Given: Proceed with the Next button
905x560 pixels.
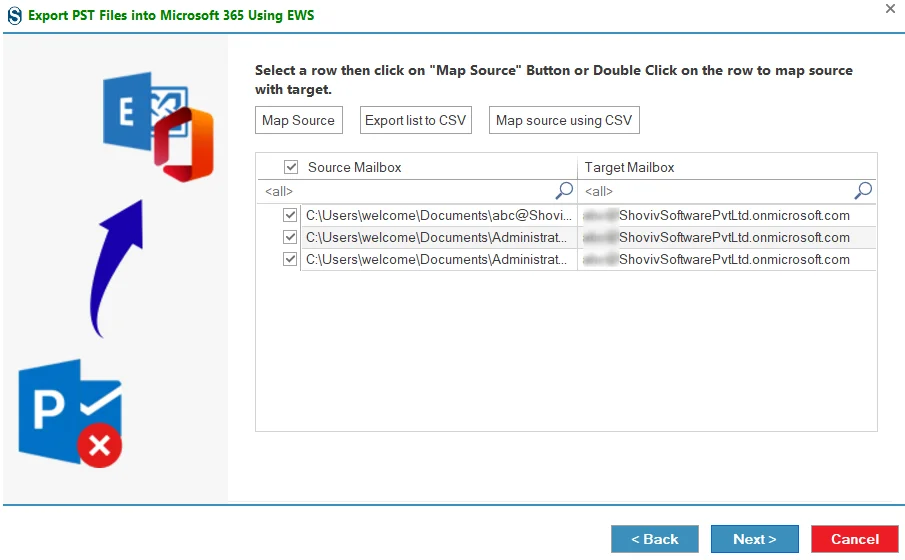Looking at the screenshot, I should (754, 539).
